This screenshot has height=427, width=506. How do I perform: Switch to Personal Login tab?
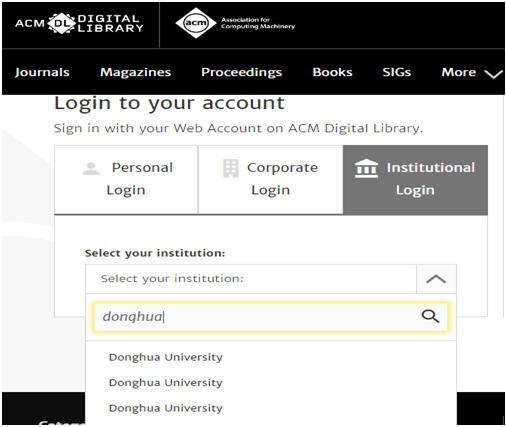(x=126, y=179)
